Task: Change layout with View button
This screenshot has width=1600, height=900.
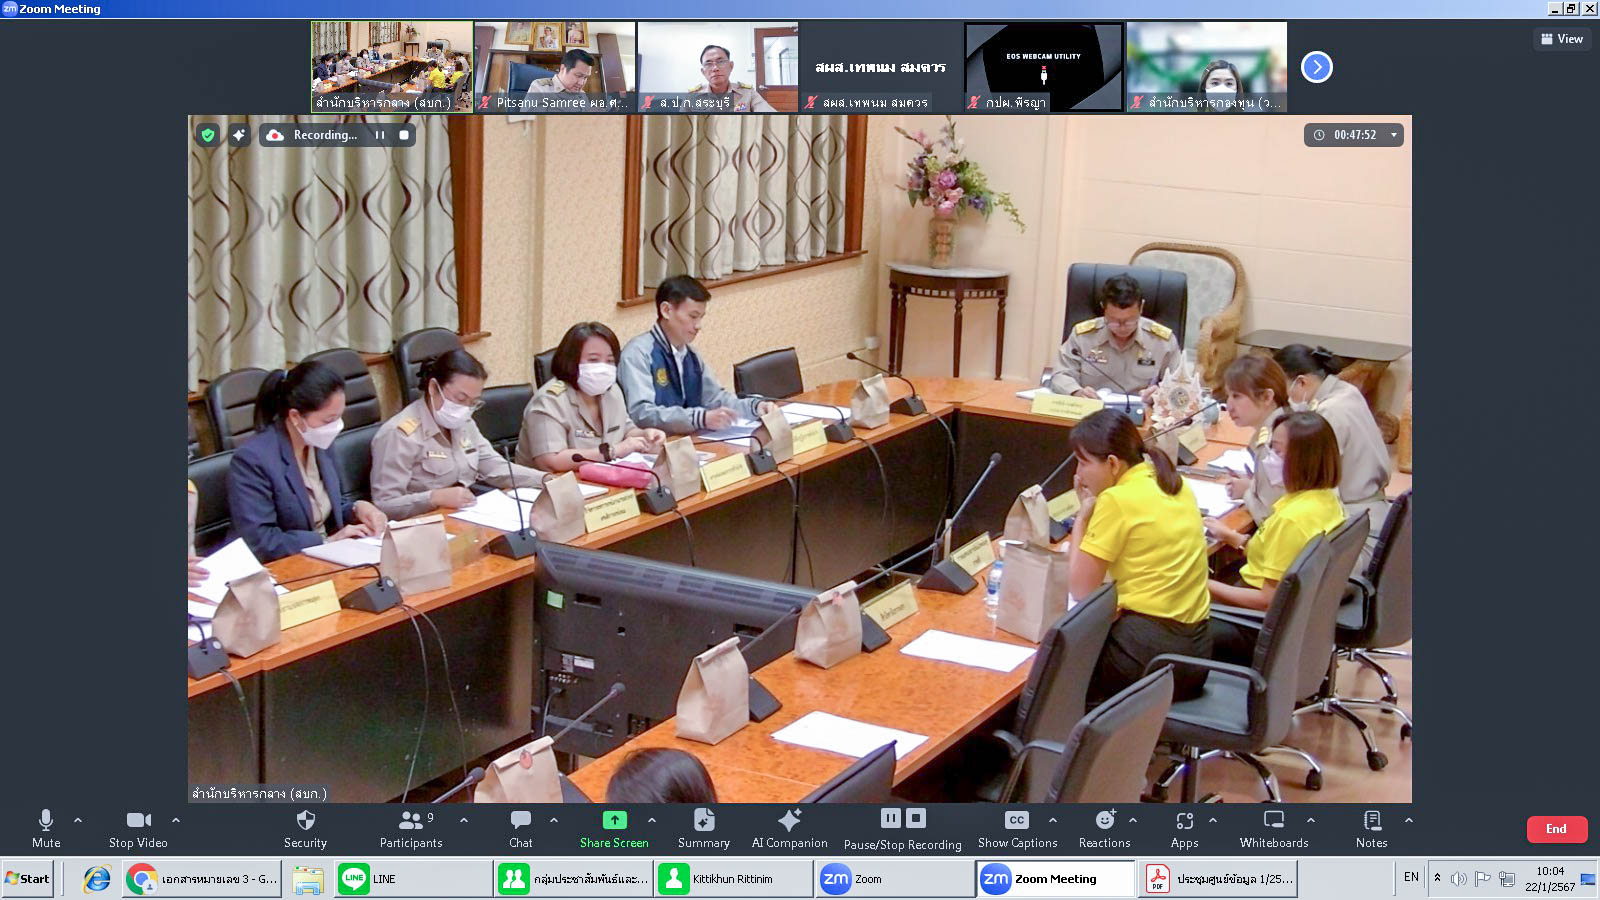Action: click(1562, 39)
